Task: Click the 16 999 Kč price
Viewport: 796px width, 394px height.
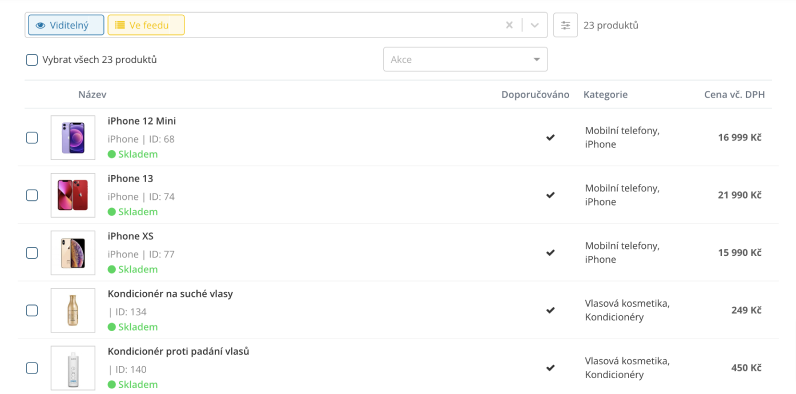Action: (740, 138)
